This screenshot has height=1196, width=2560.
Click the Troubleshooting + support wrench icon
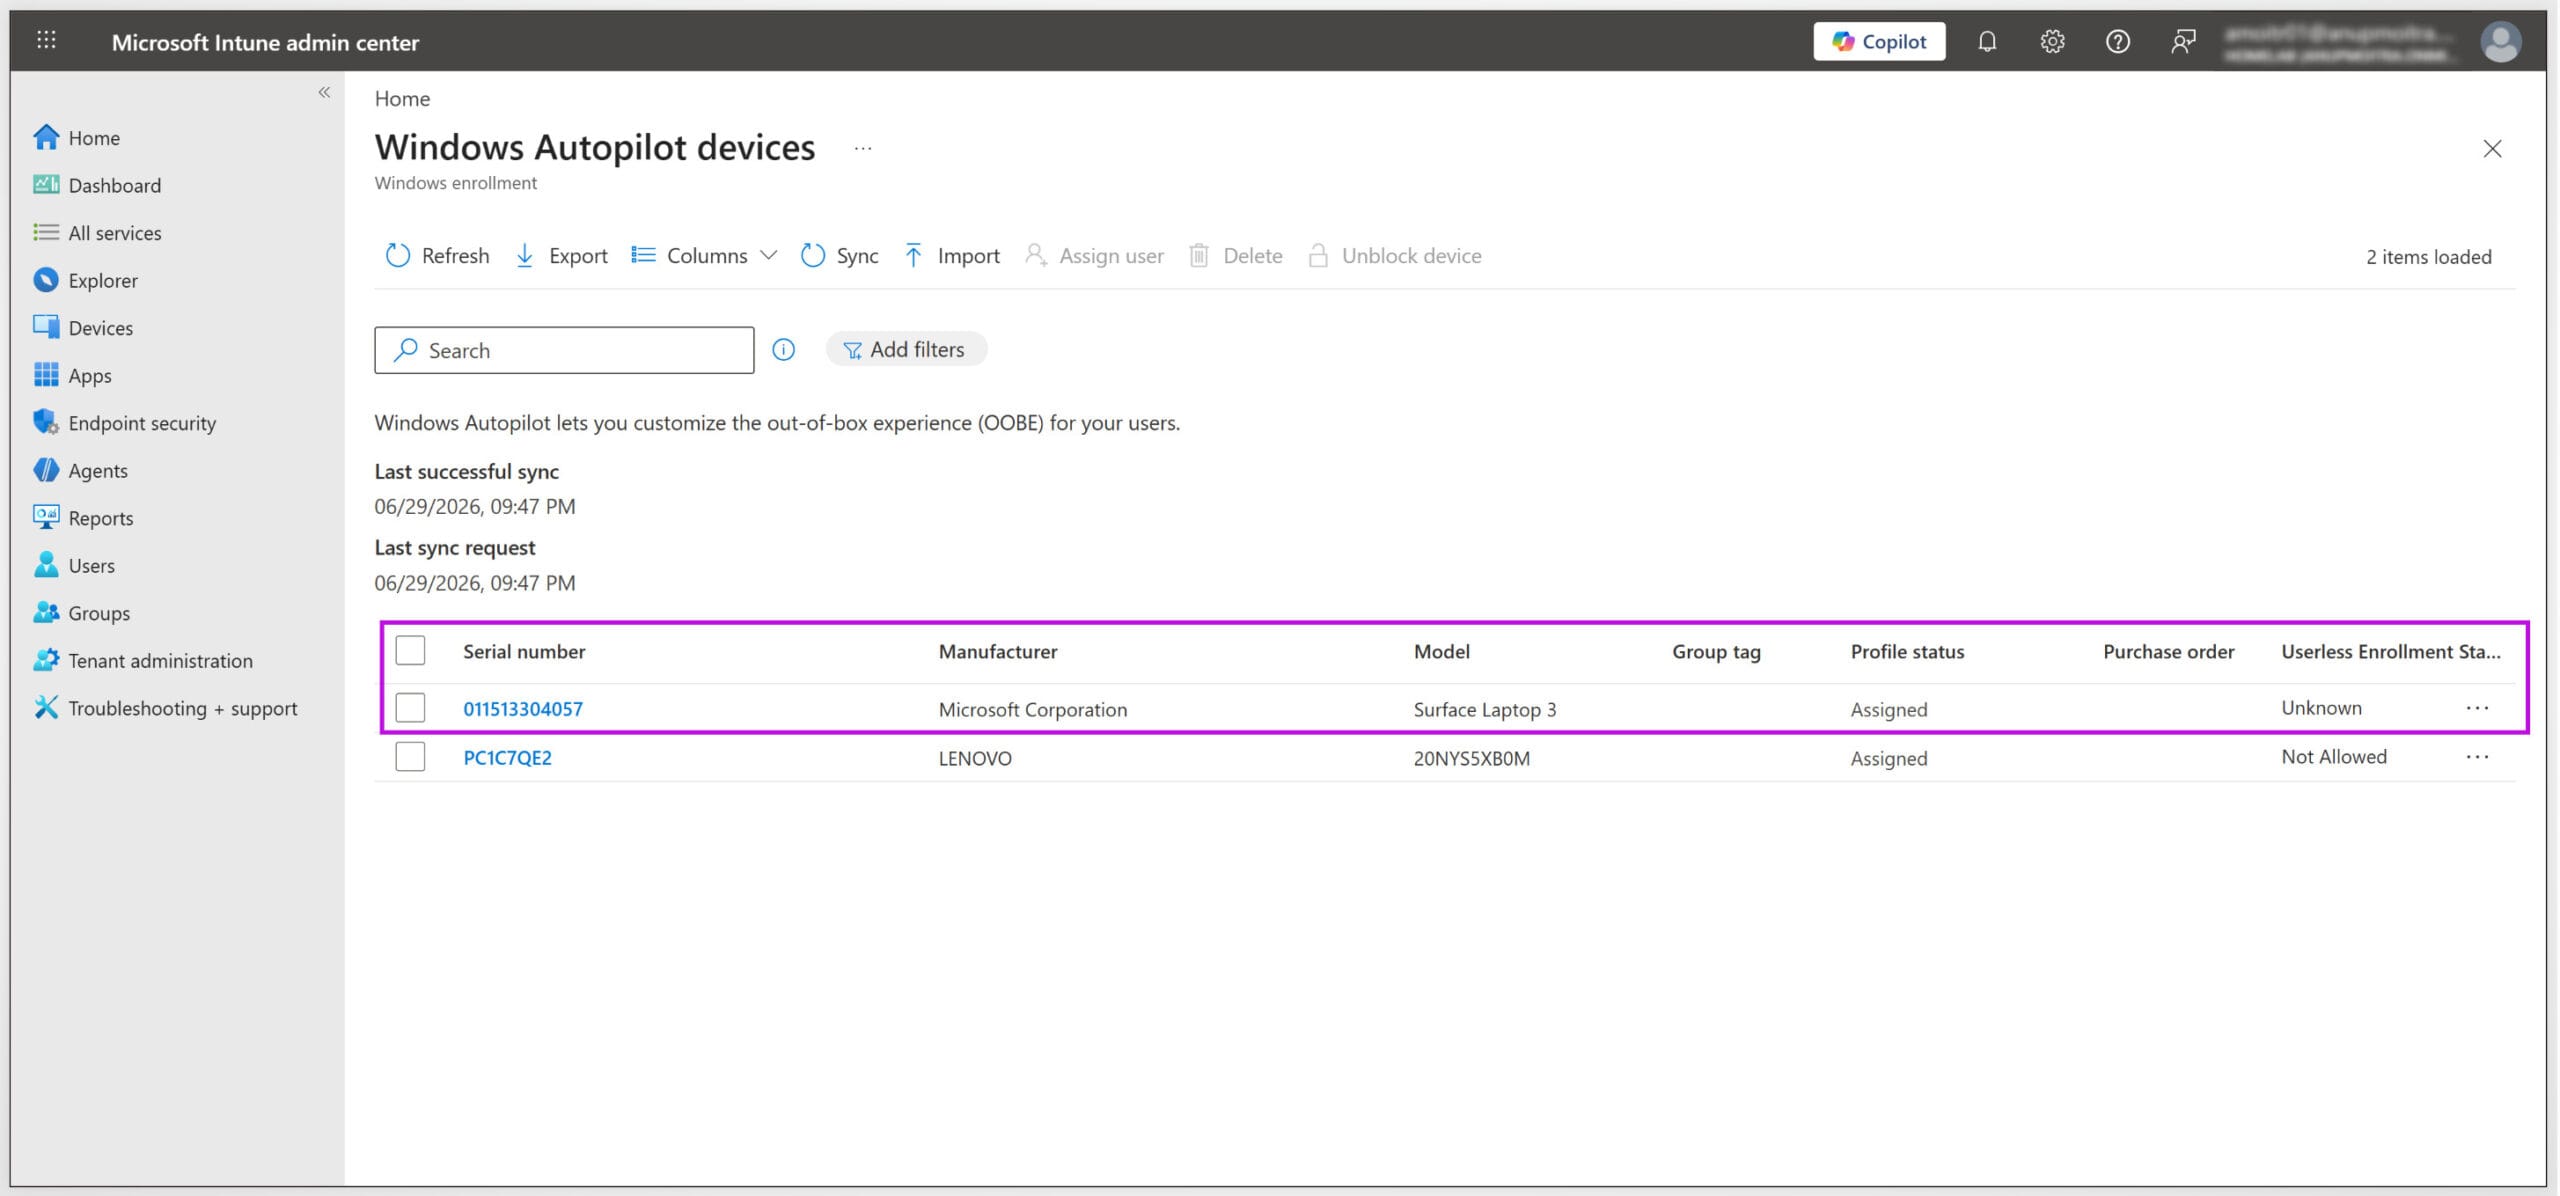pyautogui.click(x=46, y=708)
